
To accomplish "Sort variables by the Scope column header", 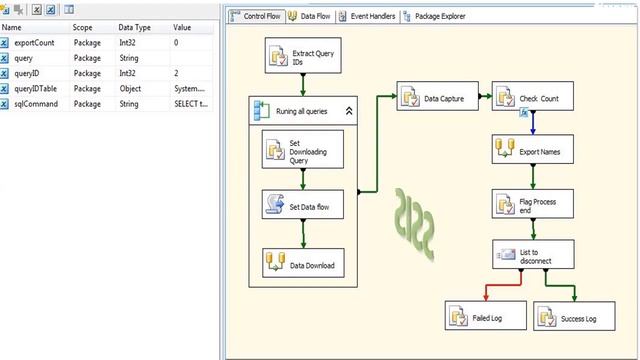I will (82, 27).
